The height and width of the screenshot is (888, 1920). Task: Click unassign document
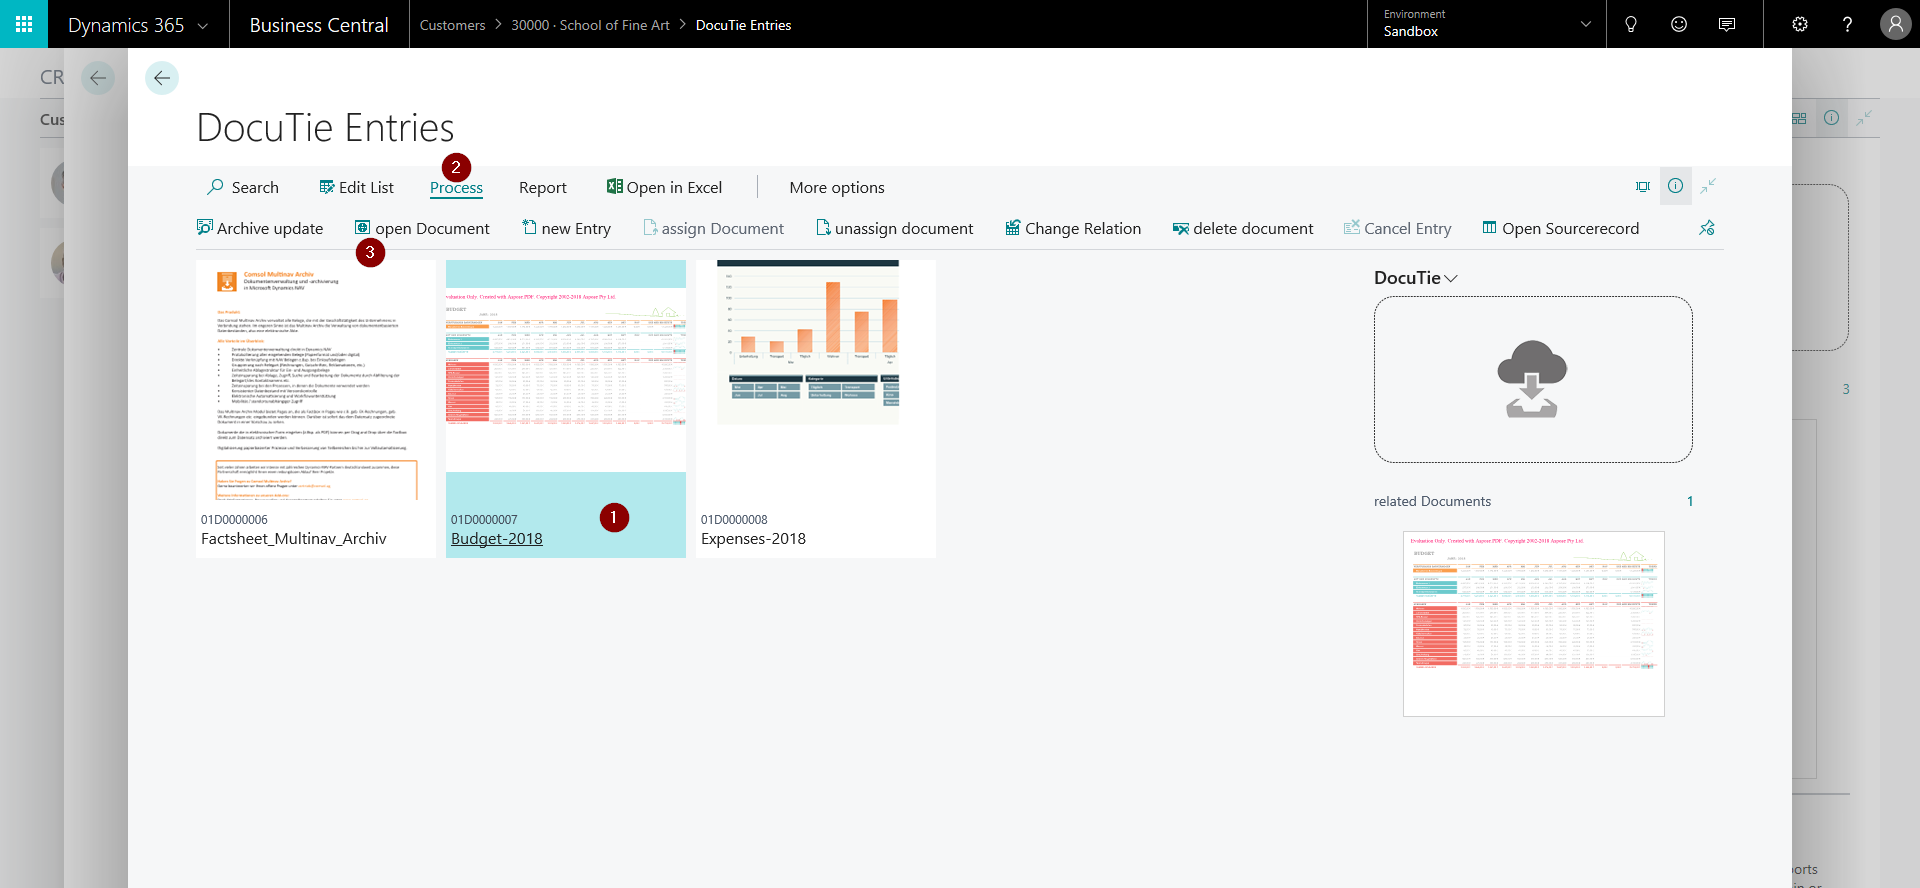coord(894,228)
